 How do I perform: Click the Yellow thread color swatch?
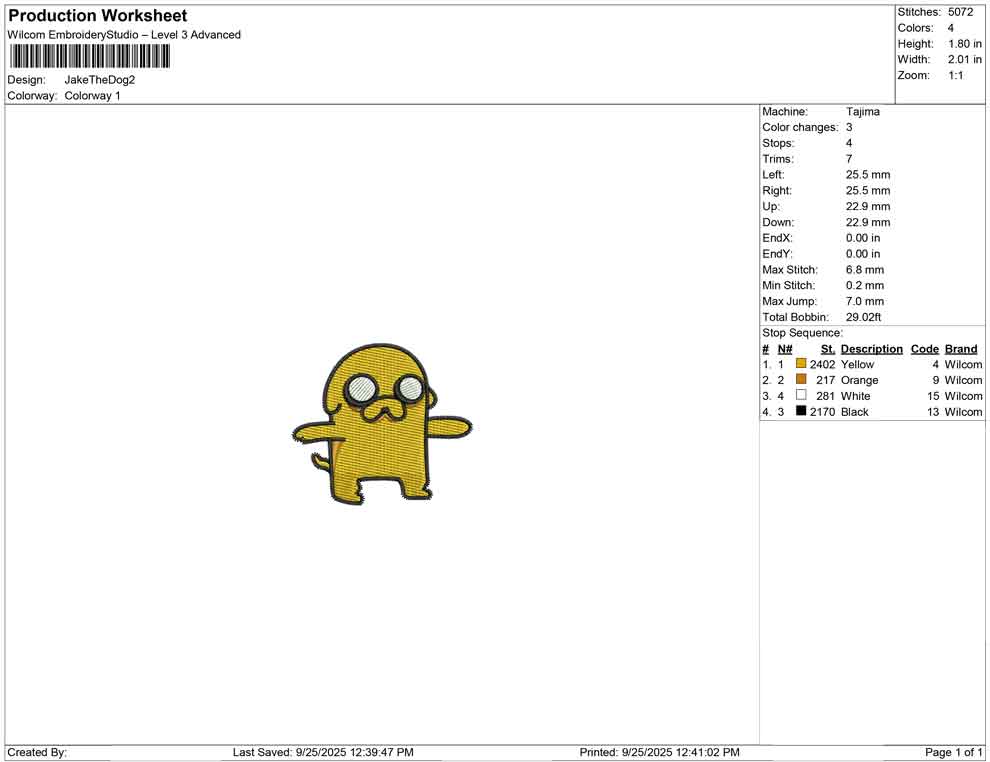(x=801, y=364)
